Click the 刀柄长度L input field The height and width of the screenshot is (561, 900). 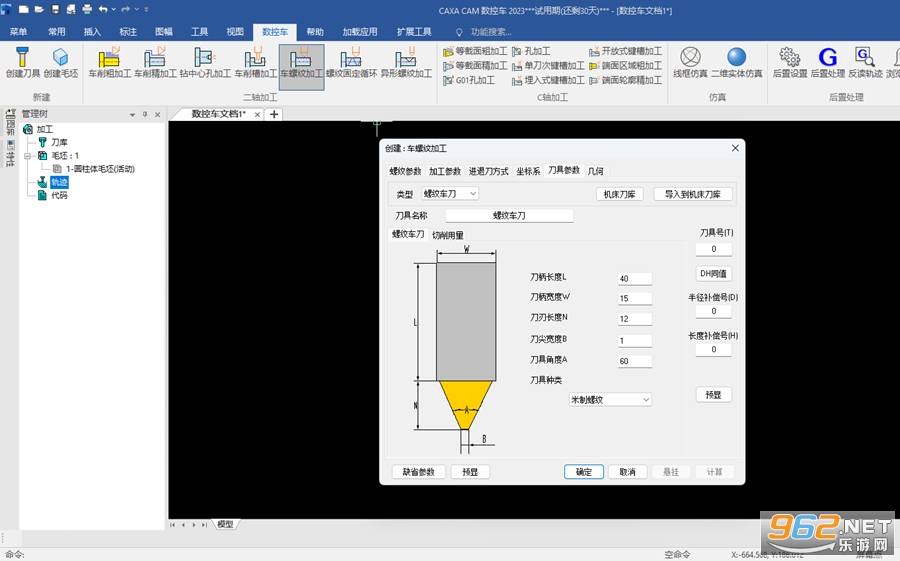tap(635, 278)
